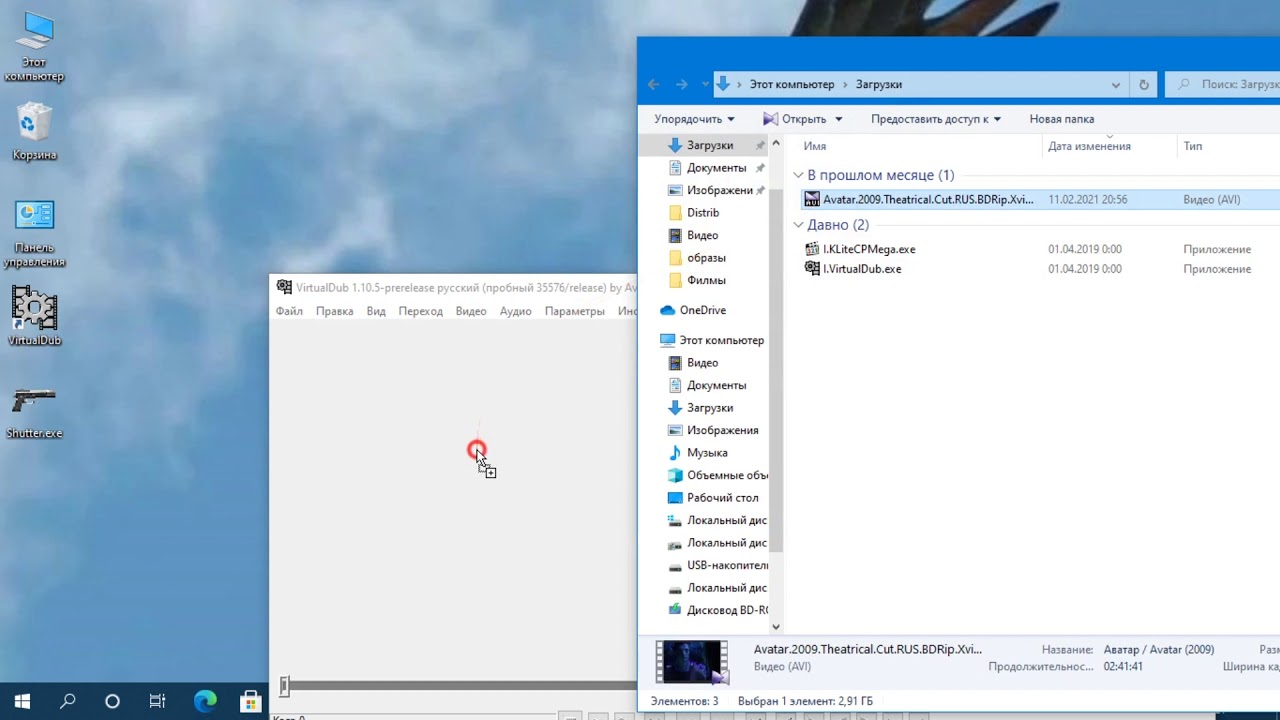The image size is (1280, 720).
Task: Expand the arrow next to Открыть
Action: click(838, 119)
